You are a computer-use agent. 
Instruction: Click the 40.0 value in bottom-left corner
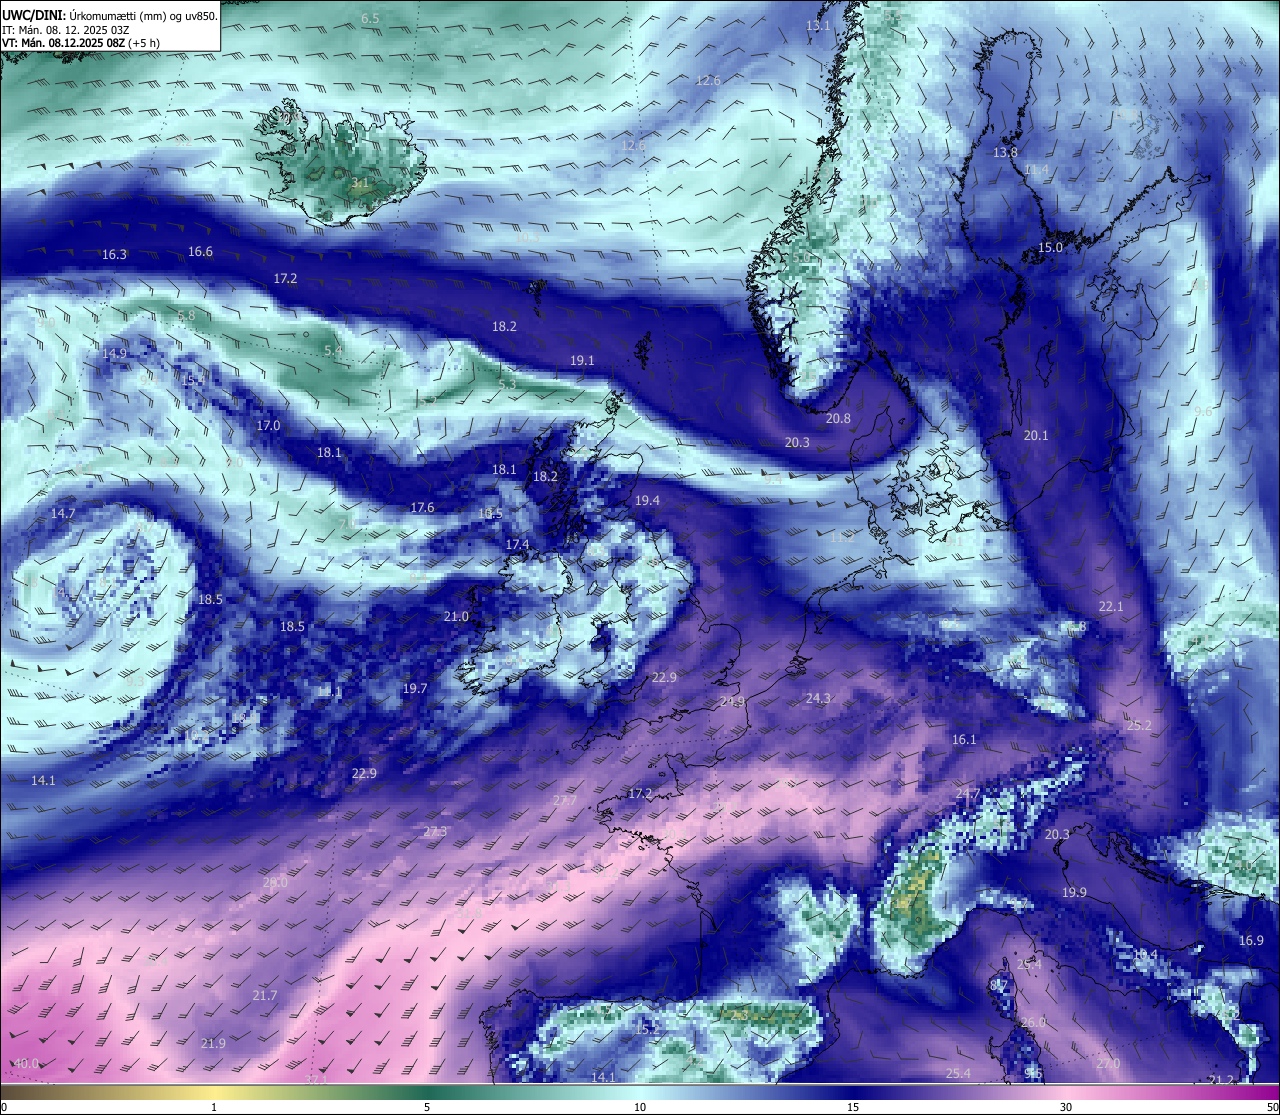[26, 1064]
